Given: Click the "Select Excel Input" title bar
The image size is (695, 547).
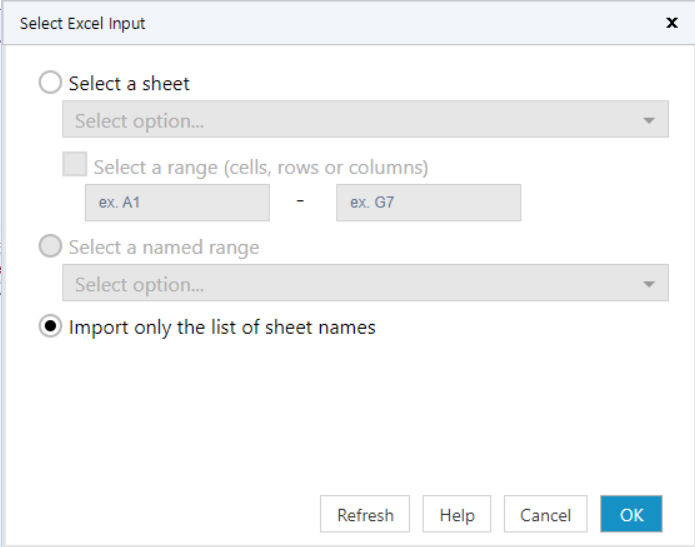Looking at the screenshot, I should coord(300,23).
